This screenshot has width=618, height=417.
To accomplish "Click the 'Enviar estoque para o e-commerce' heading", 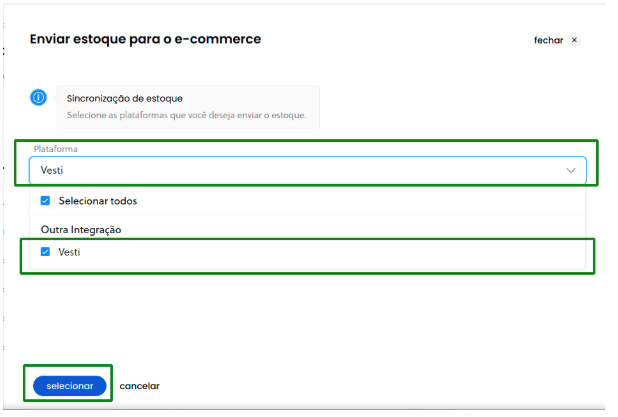I will [x=145, y=39].
